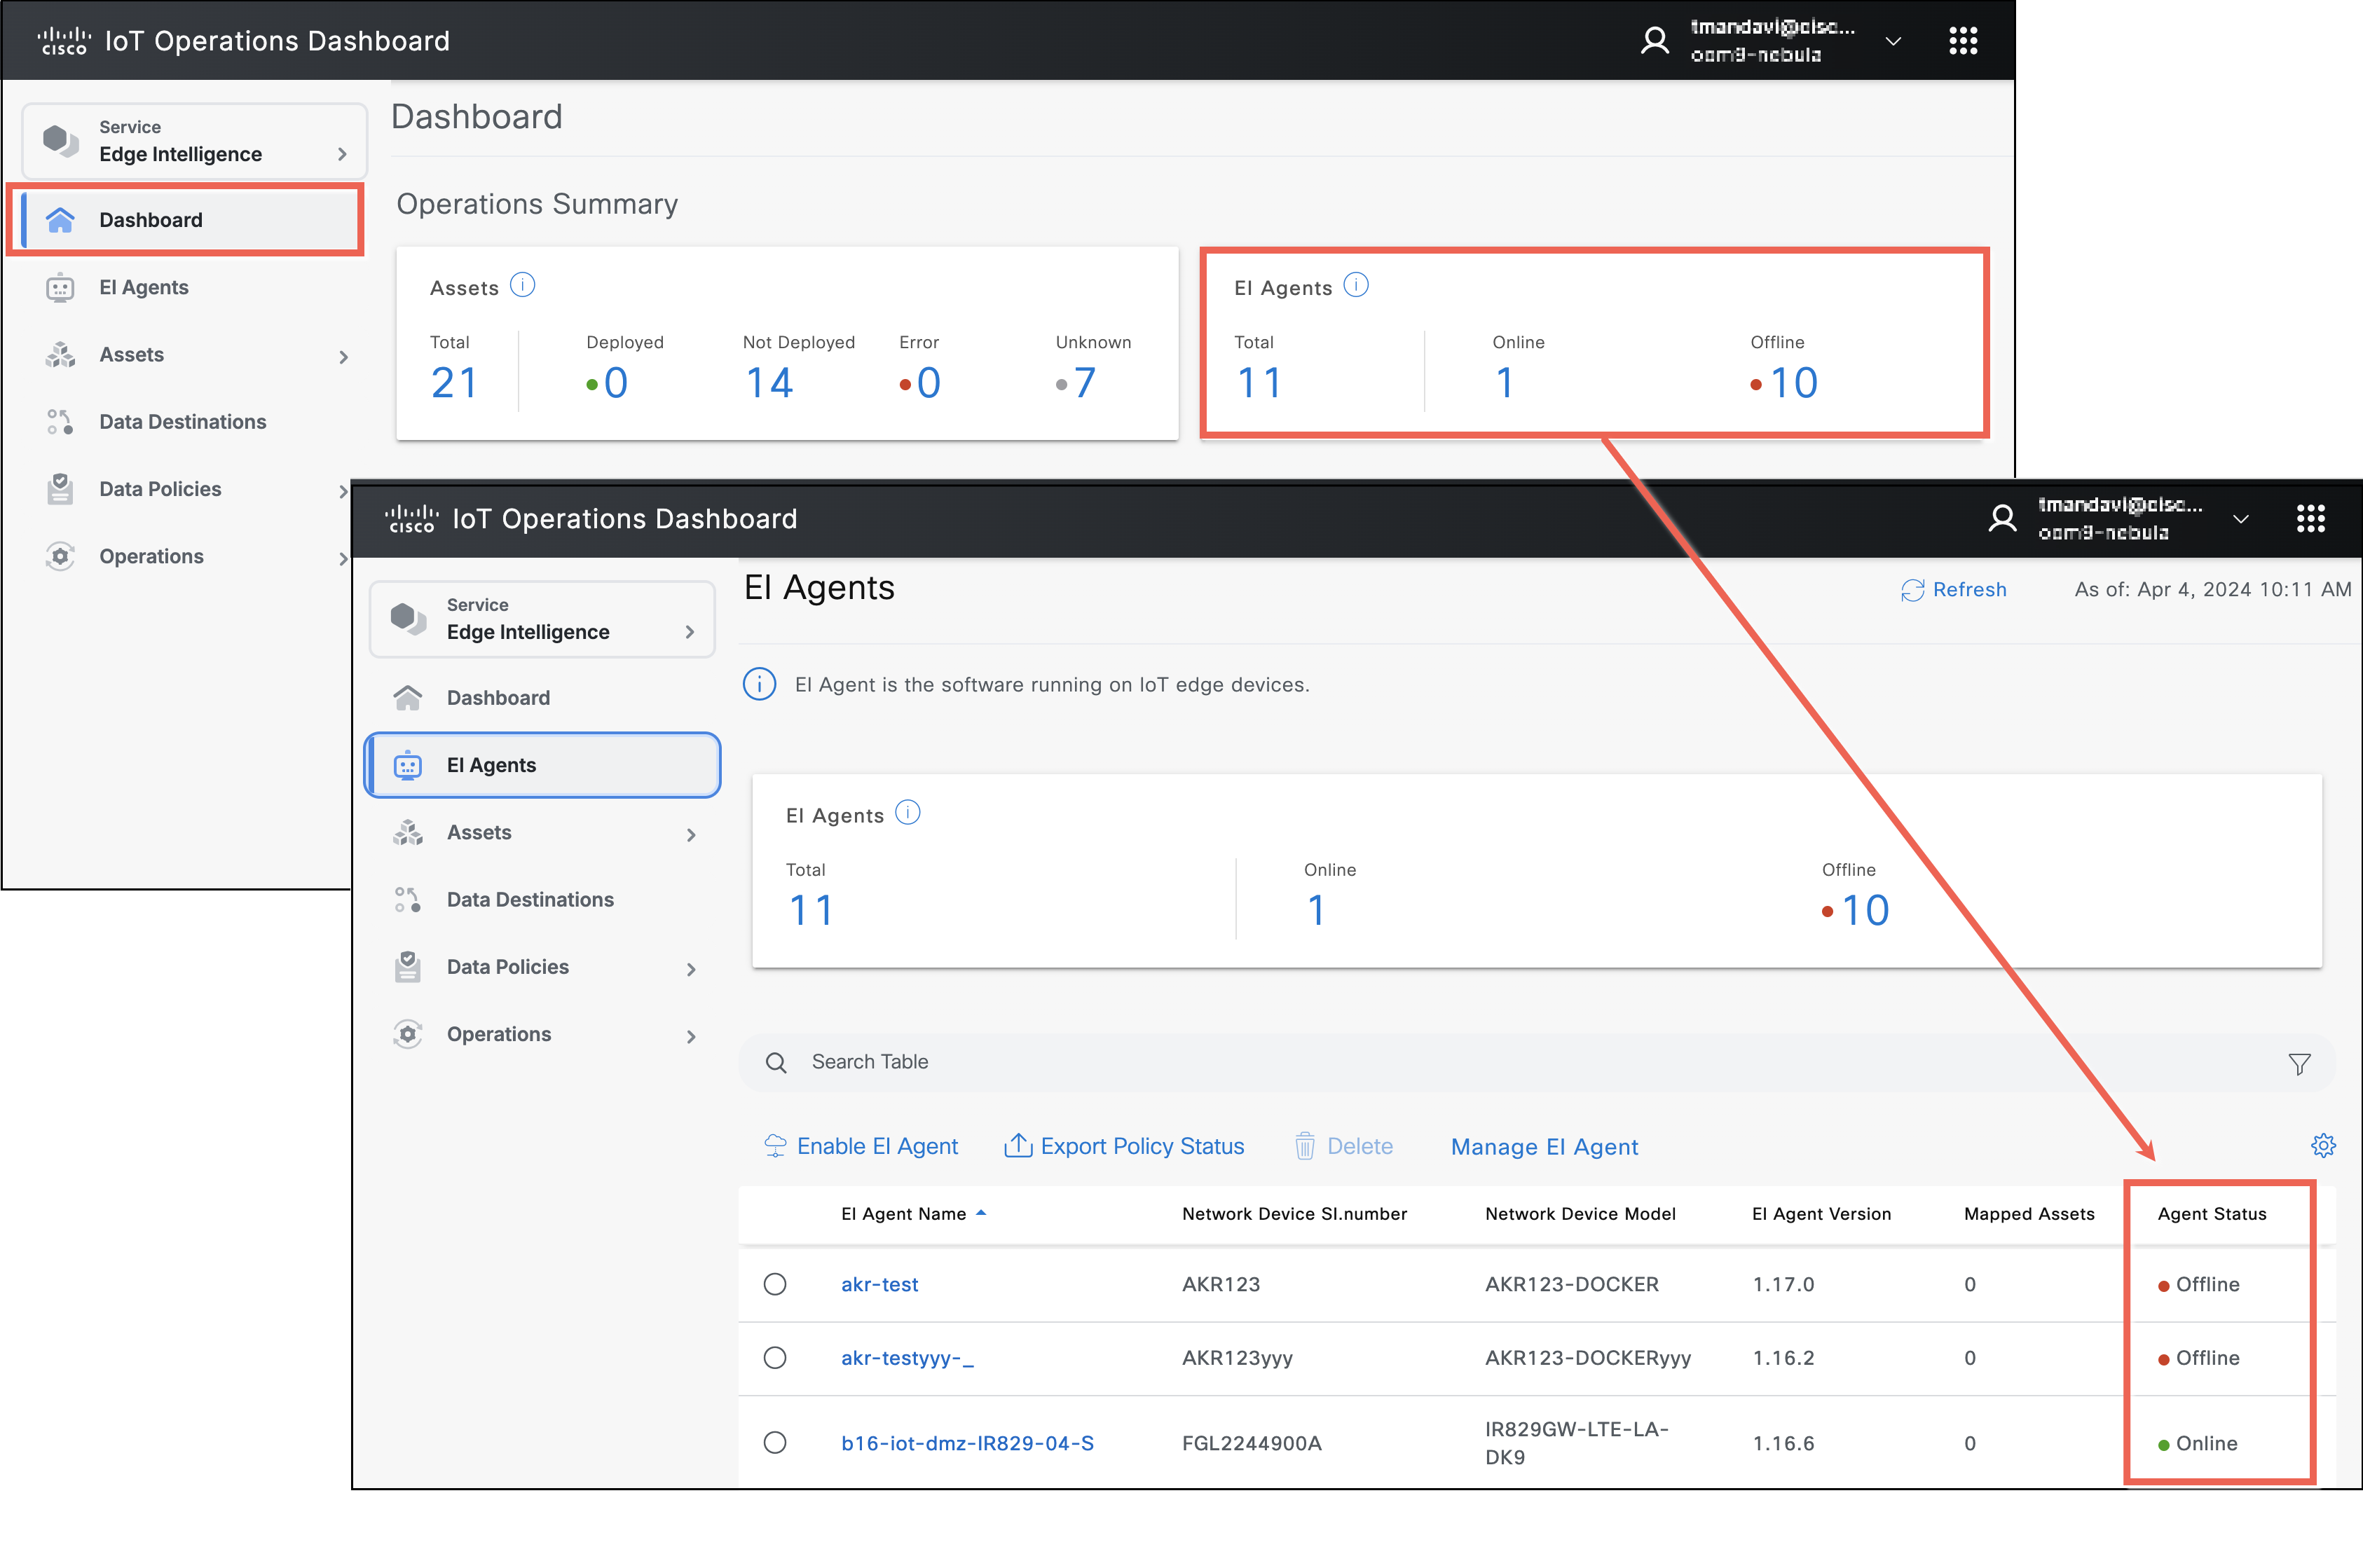Click EI Agents info icon on Dashboard summary card
The height and width of the screenshot is (1568, 2363).
tap(1356, 286)
